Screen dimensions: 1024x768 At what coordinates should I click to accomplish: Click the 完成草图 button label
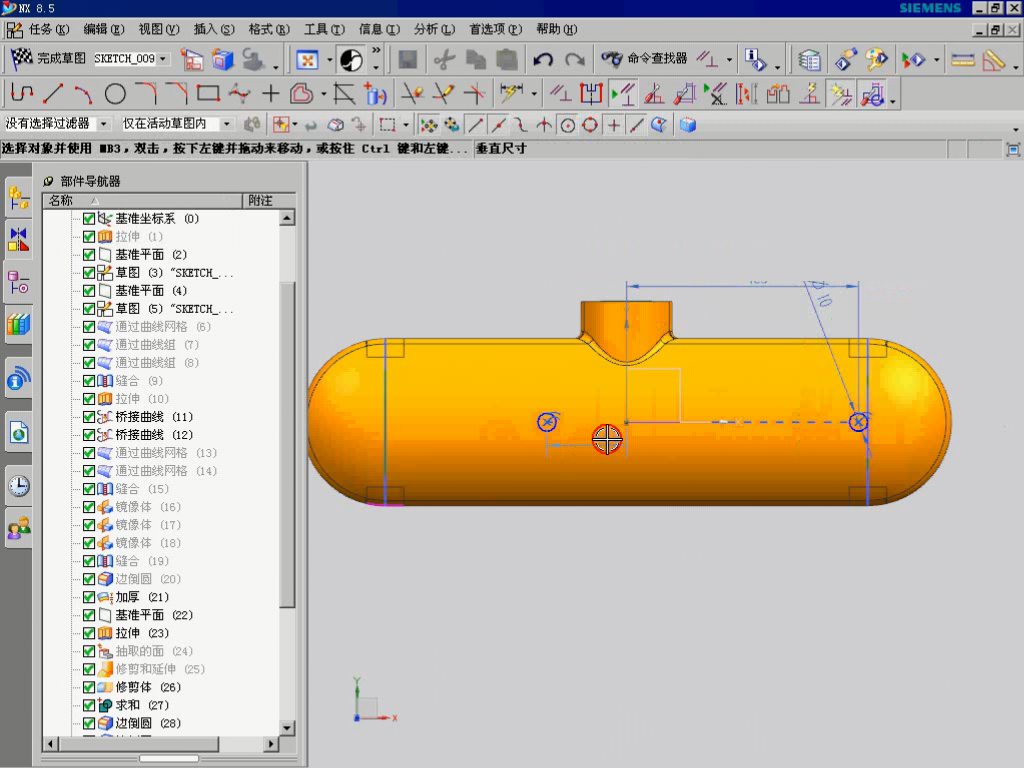[61, 59]
